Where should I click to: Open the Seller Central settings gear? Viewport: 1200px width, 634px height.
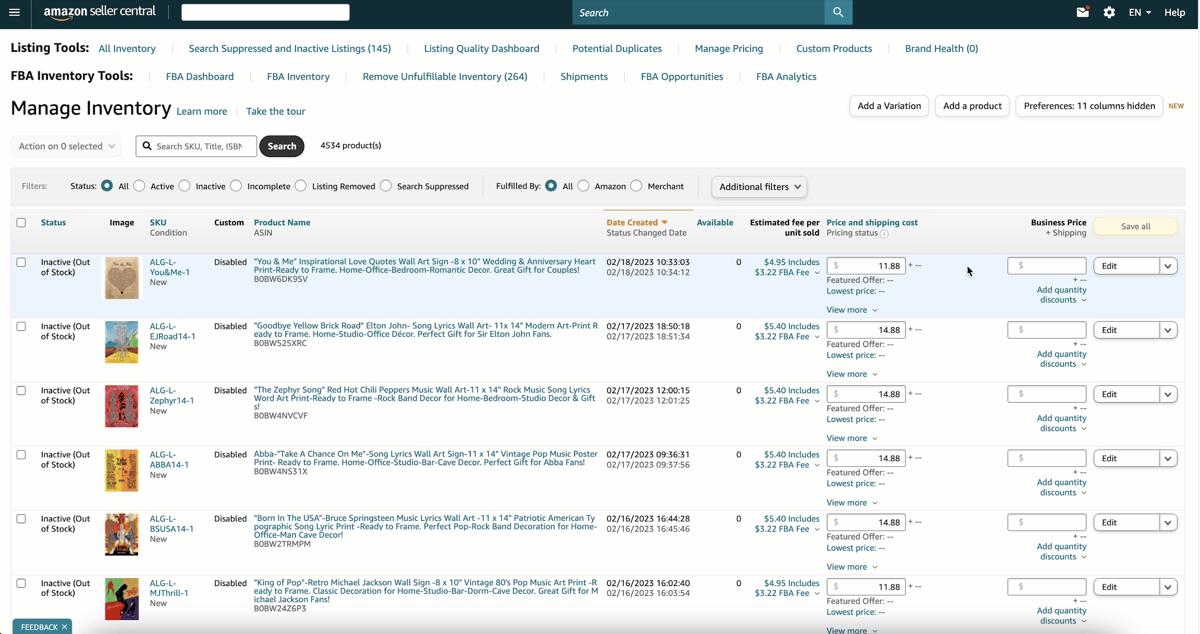[1108, 12]
